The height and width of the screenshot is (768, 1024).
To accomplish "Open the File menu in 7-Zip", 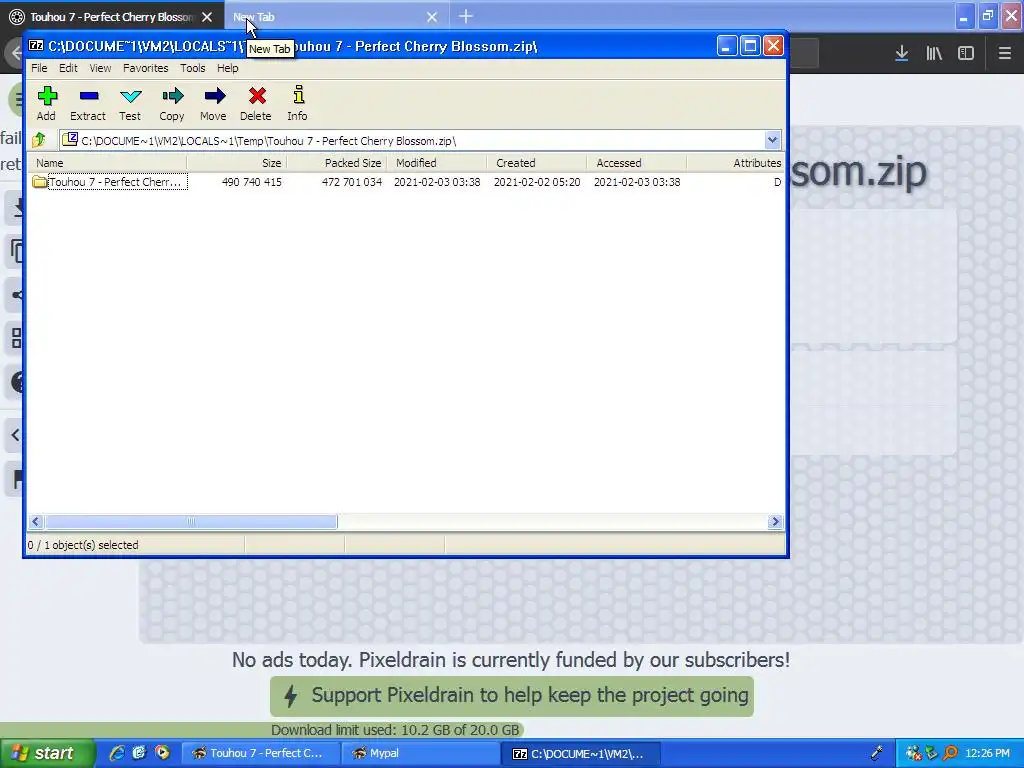I will pos(39,68).
